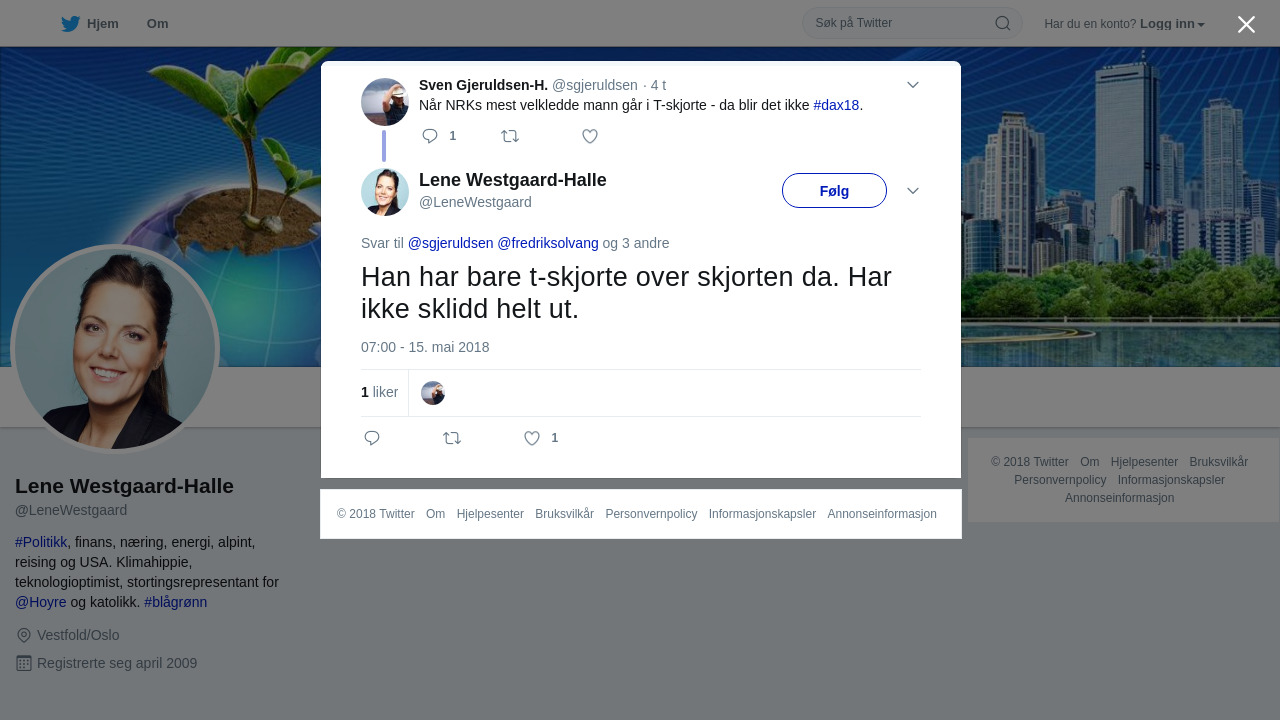Click the search magnifier icon
Image resolution: width=1280 pixels, height=720 pixels.
pyautogui.click(x=1002, y=23)
